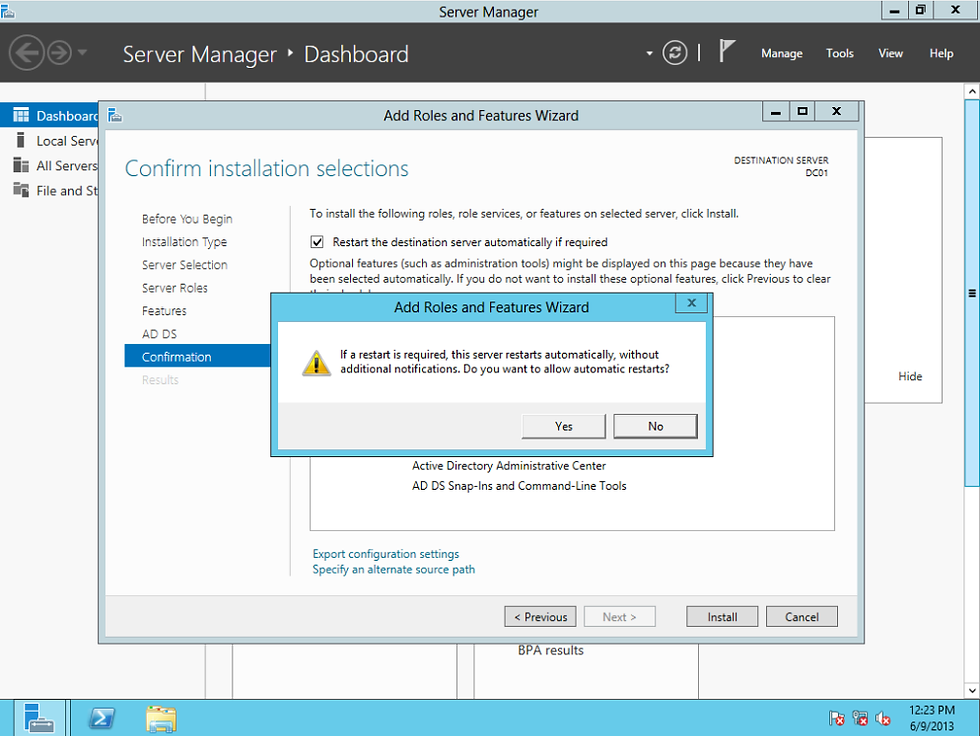Click the Server Manager vertical scrollbar

pos(972,292)
